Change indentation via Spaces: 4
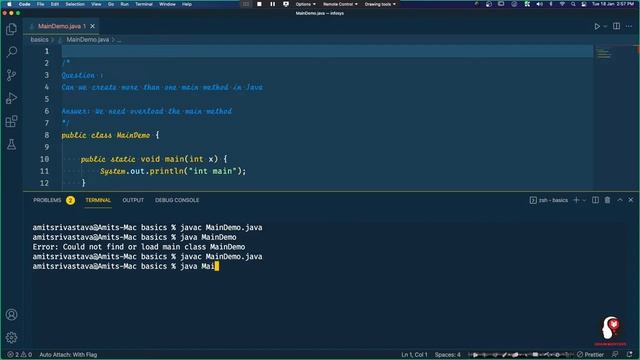The width and height of the screenshot is (640, 360). (447, 355)
